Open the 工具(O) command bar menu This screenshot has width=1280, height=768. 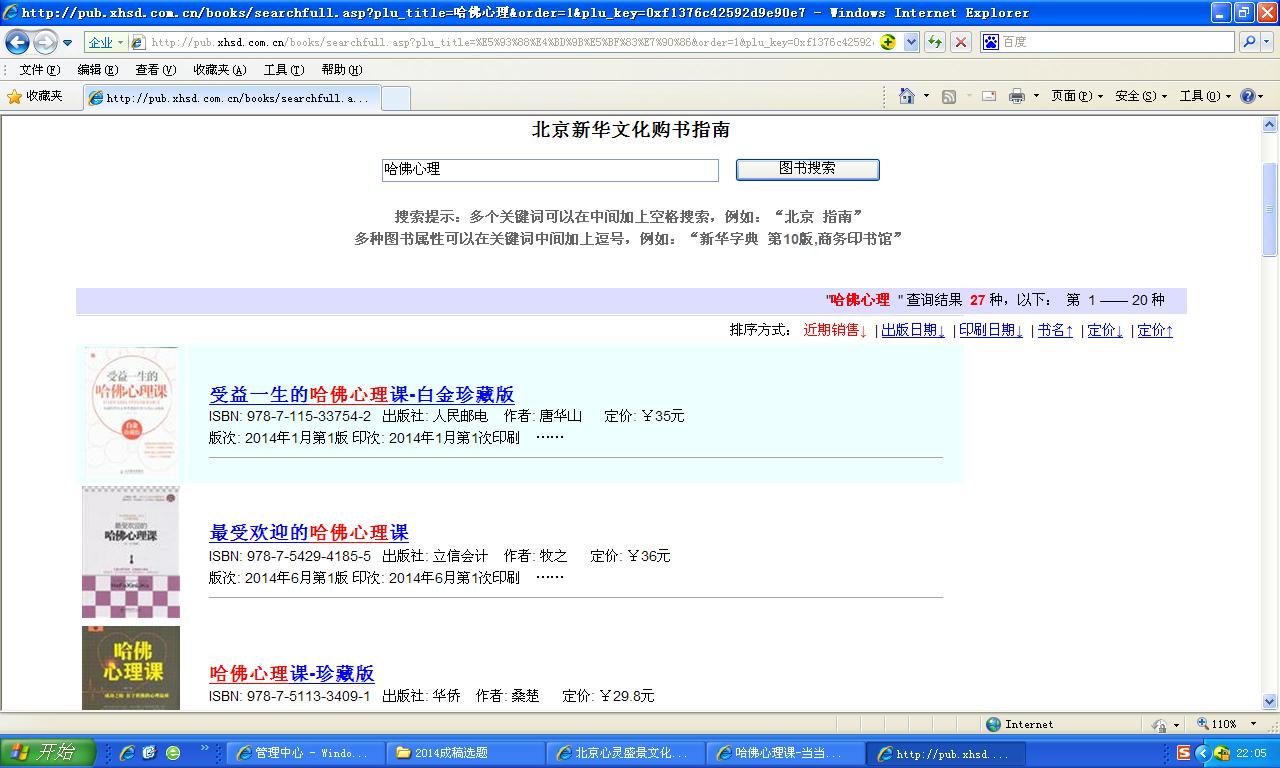coord(1205,96)
